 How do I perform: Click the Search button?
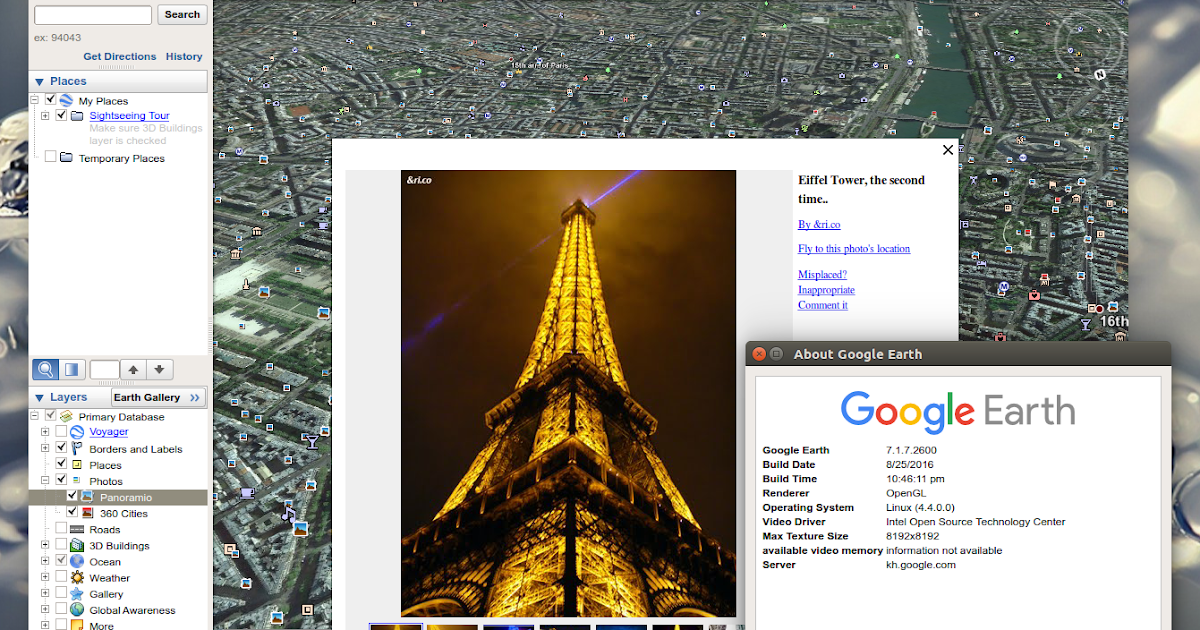click(x=182, y=14)
